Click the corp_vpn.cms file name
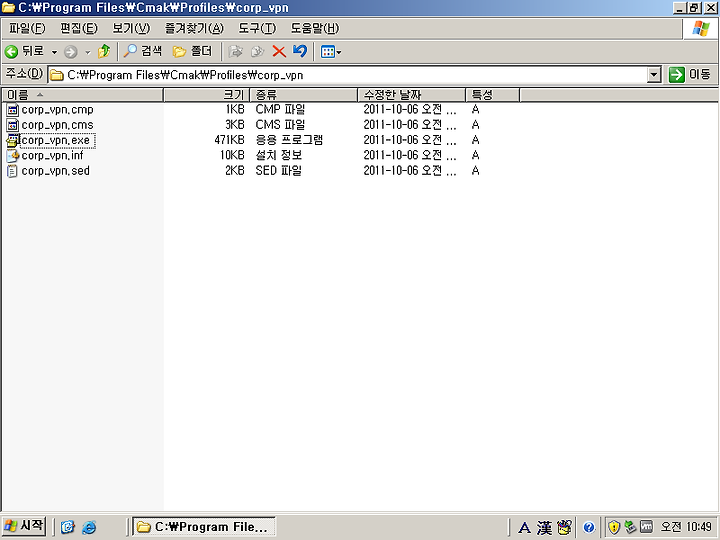This screenshot has width=720, height=540. tap(57, 125)
